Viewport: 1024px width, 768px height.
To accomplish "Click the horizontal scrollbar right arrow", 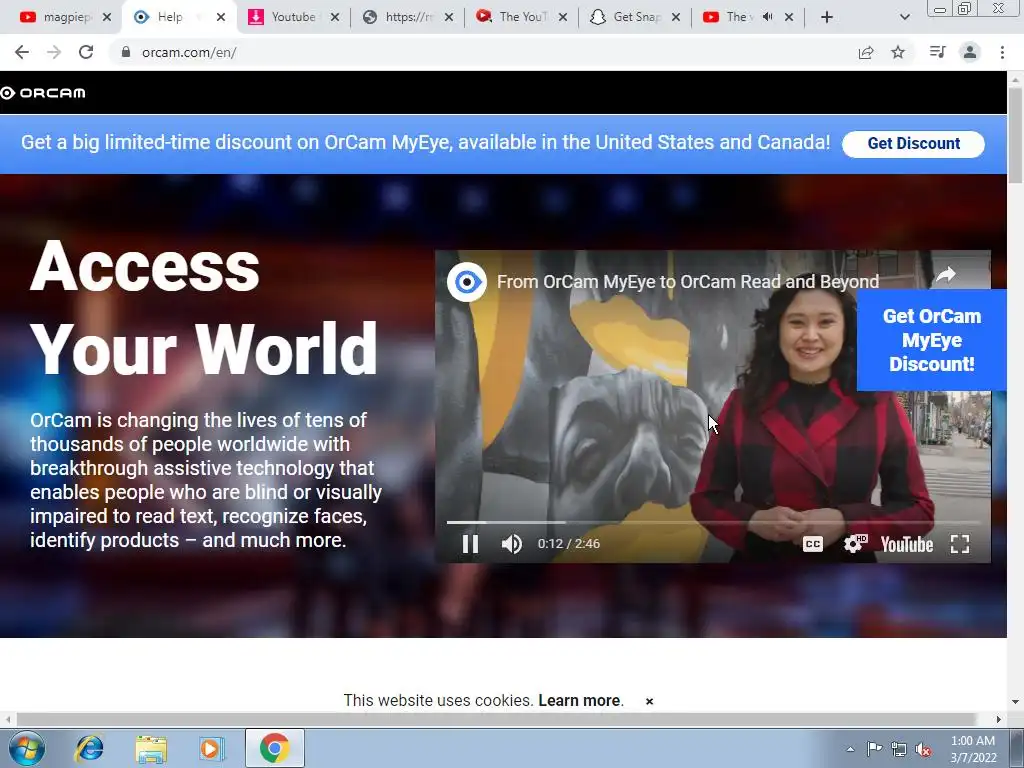I will [999, 720].
